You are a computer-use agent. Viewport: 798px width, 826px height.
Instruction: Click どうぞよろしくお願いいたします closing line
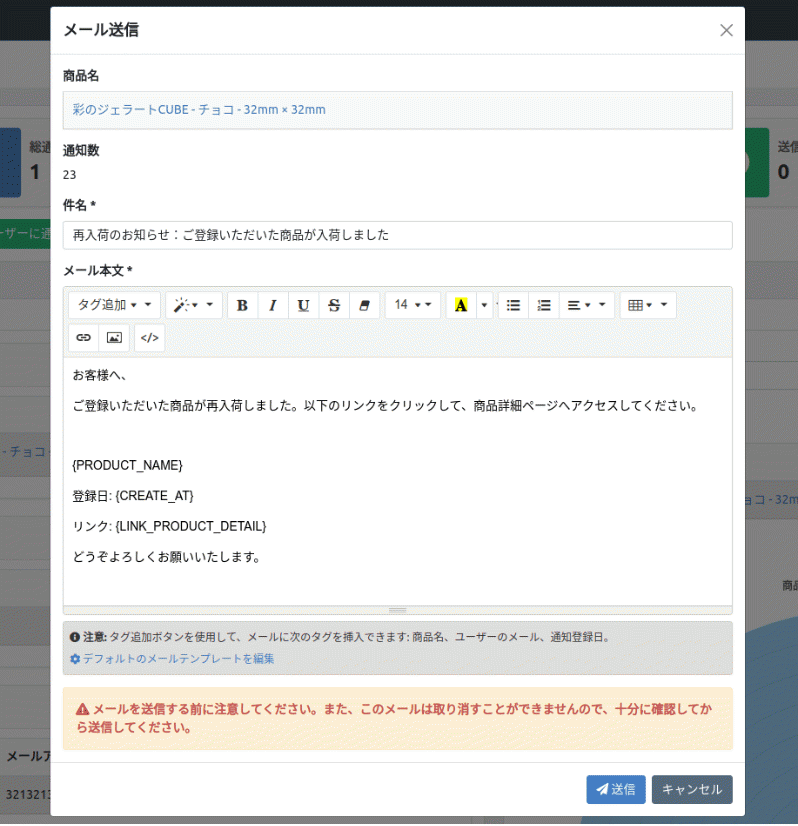pyautogui.click(x=166, y=557)
